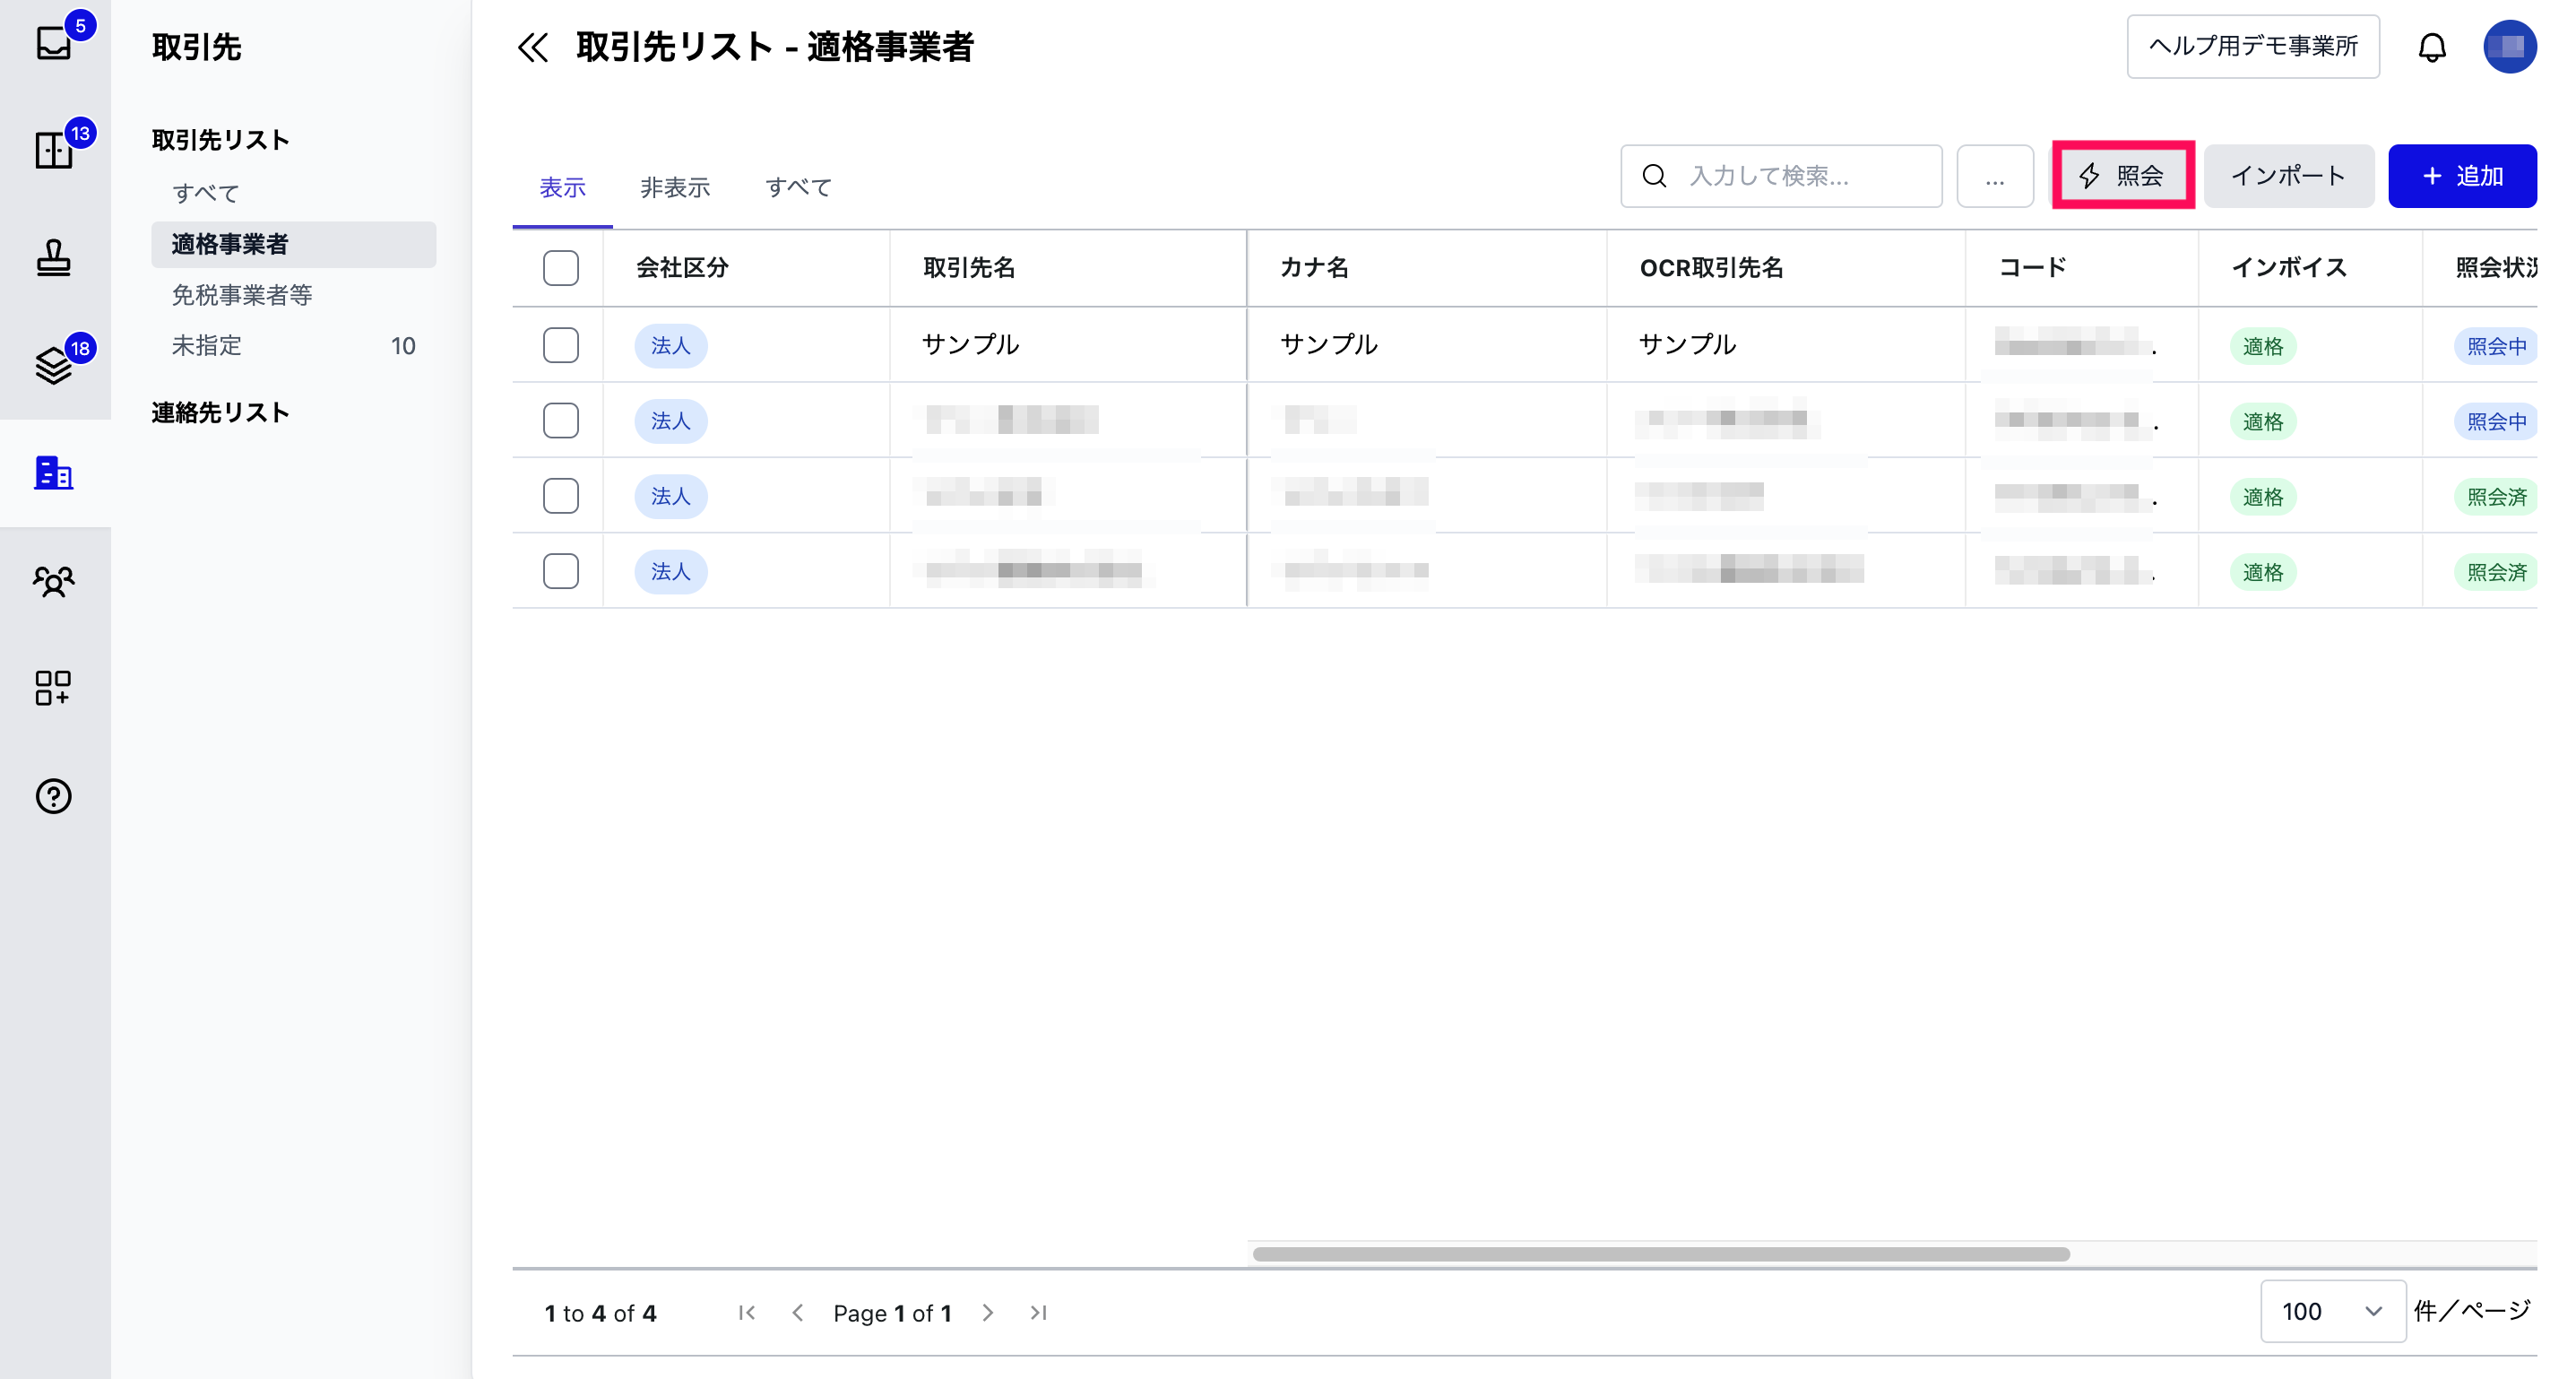This screenshot has height=1379, width=2576.
Task: Click the 適格 badge in the サンプル row
Action: (x=2263, y=347)
